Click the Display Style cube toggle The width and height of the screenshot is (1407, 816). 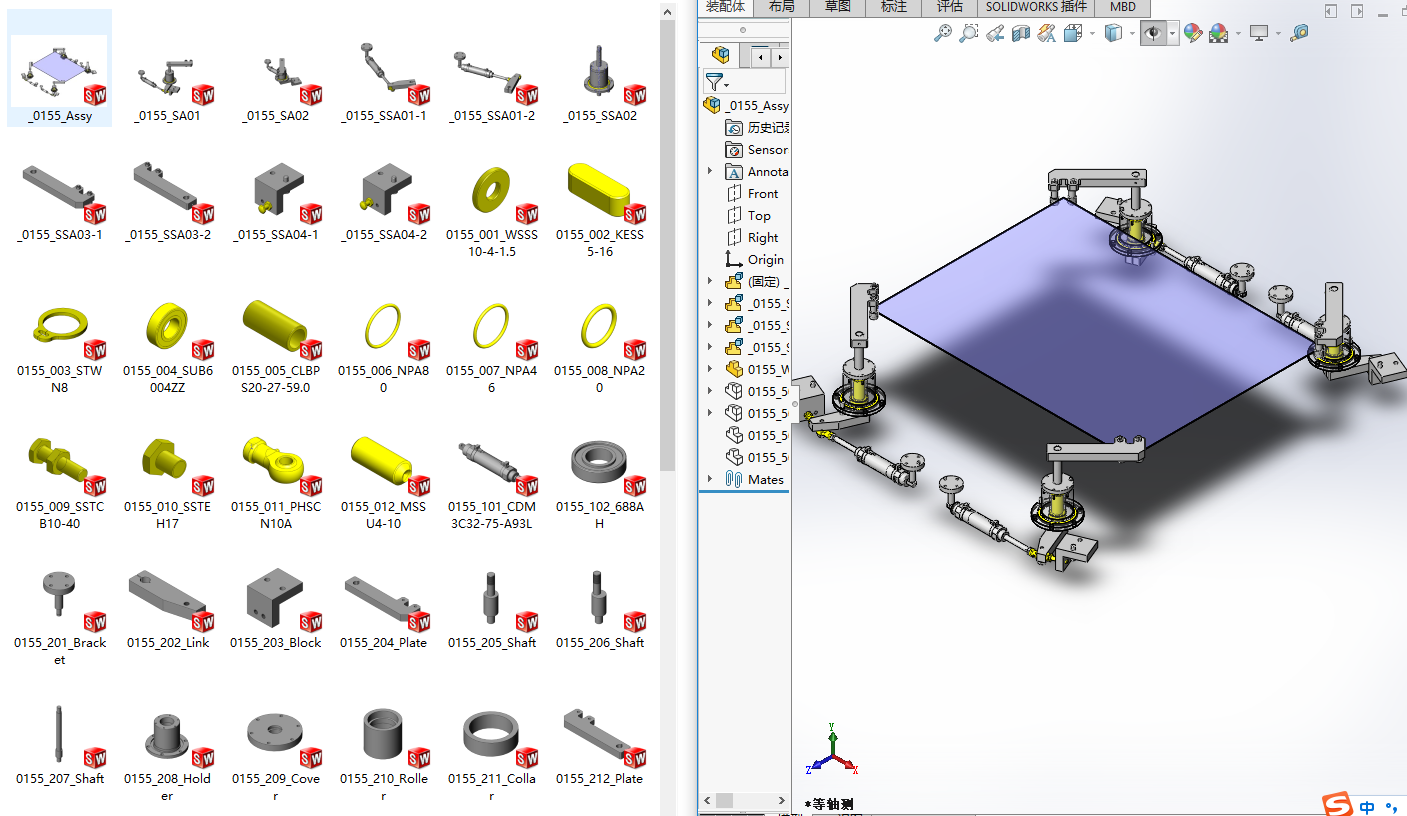pos(1113,33)
